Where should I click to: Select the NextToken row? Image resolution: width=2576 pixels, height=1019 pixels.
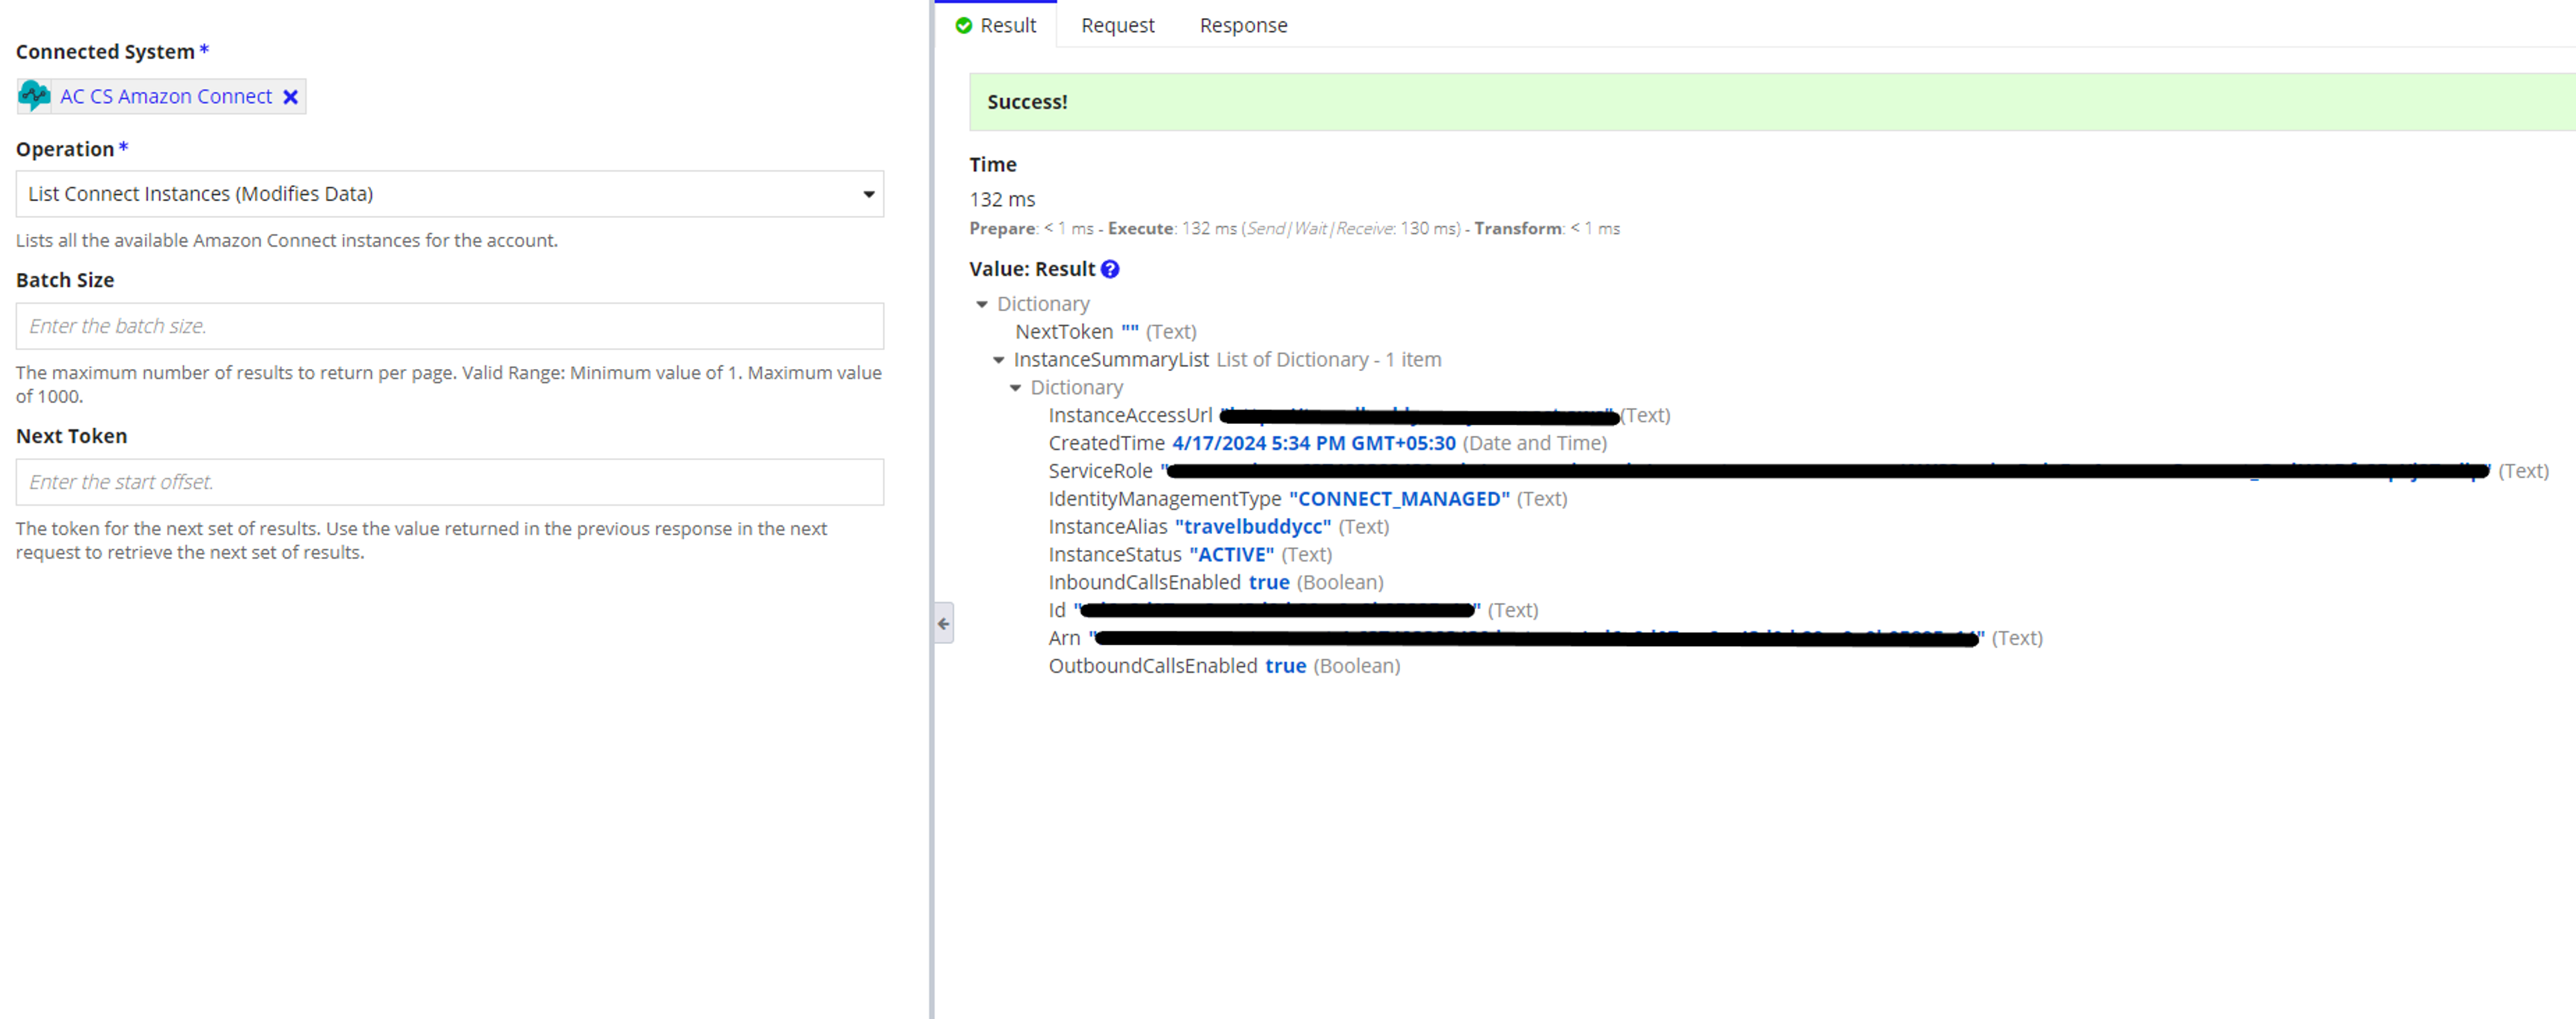(x=1106, y=332)
